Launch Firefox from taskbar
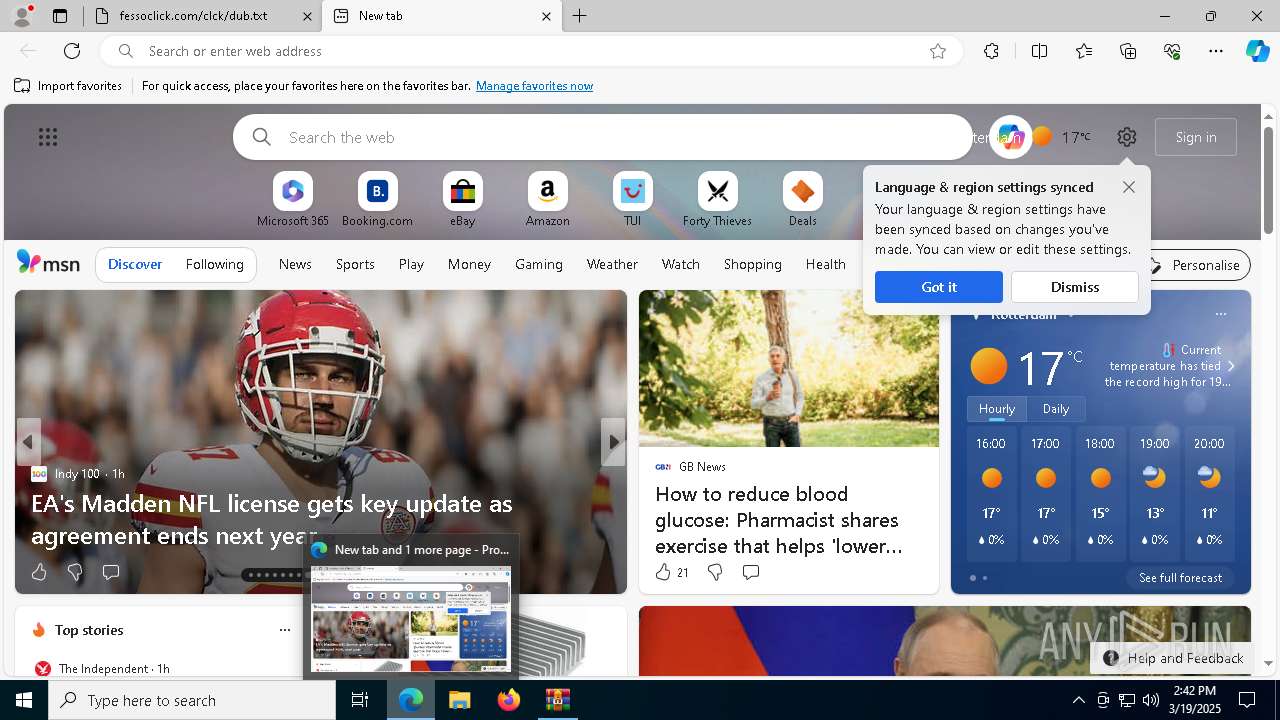 pyautogui.click(x=508, y=700)
